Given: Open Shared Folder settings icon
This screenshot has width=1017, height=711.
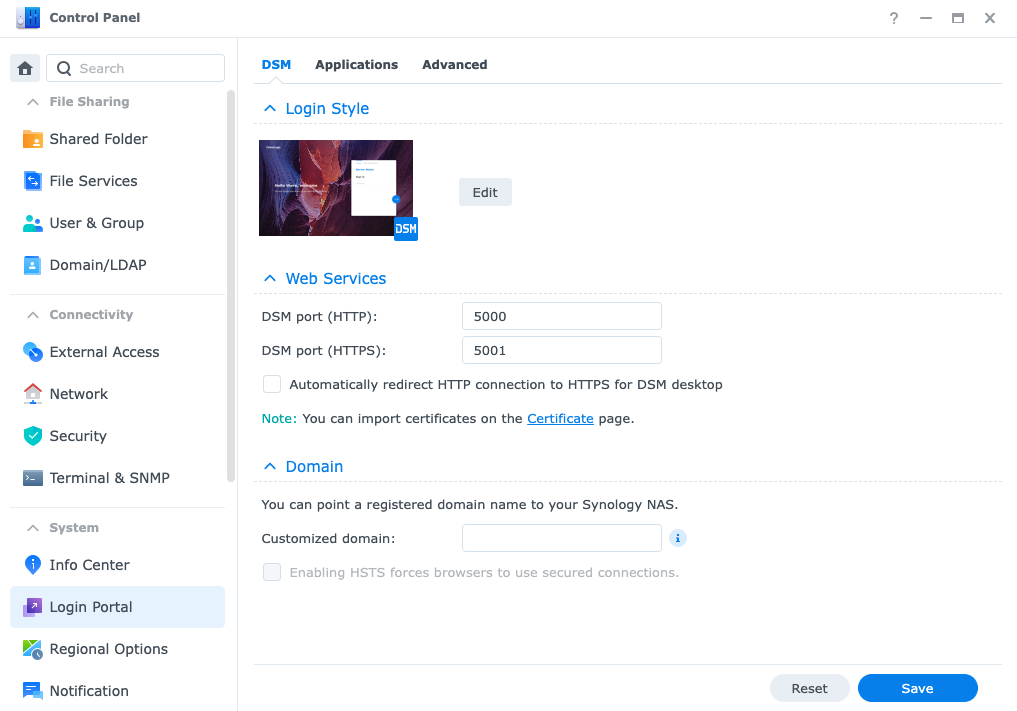Looking at the screenshot, I should 33,139.
